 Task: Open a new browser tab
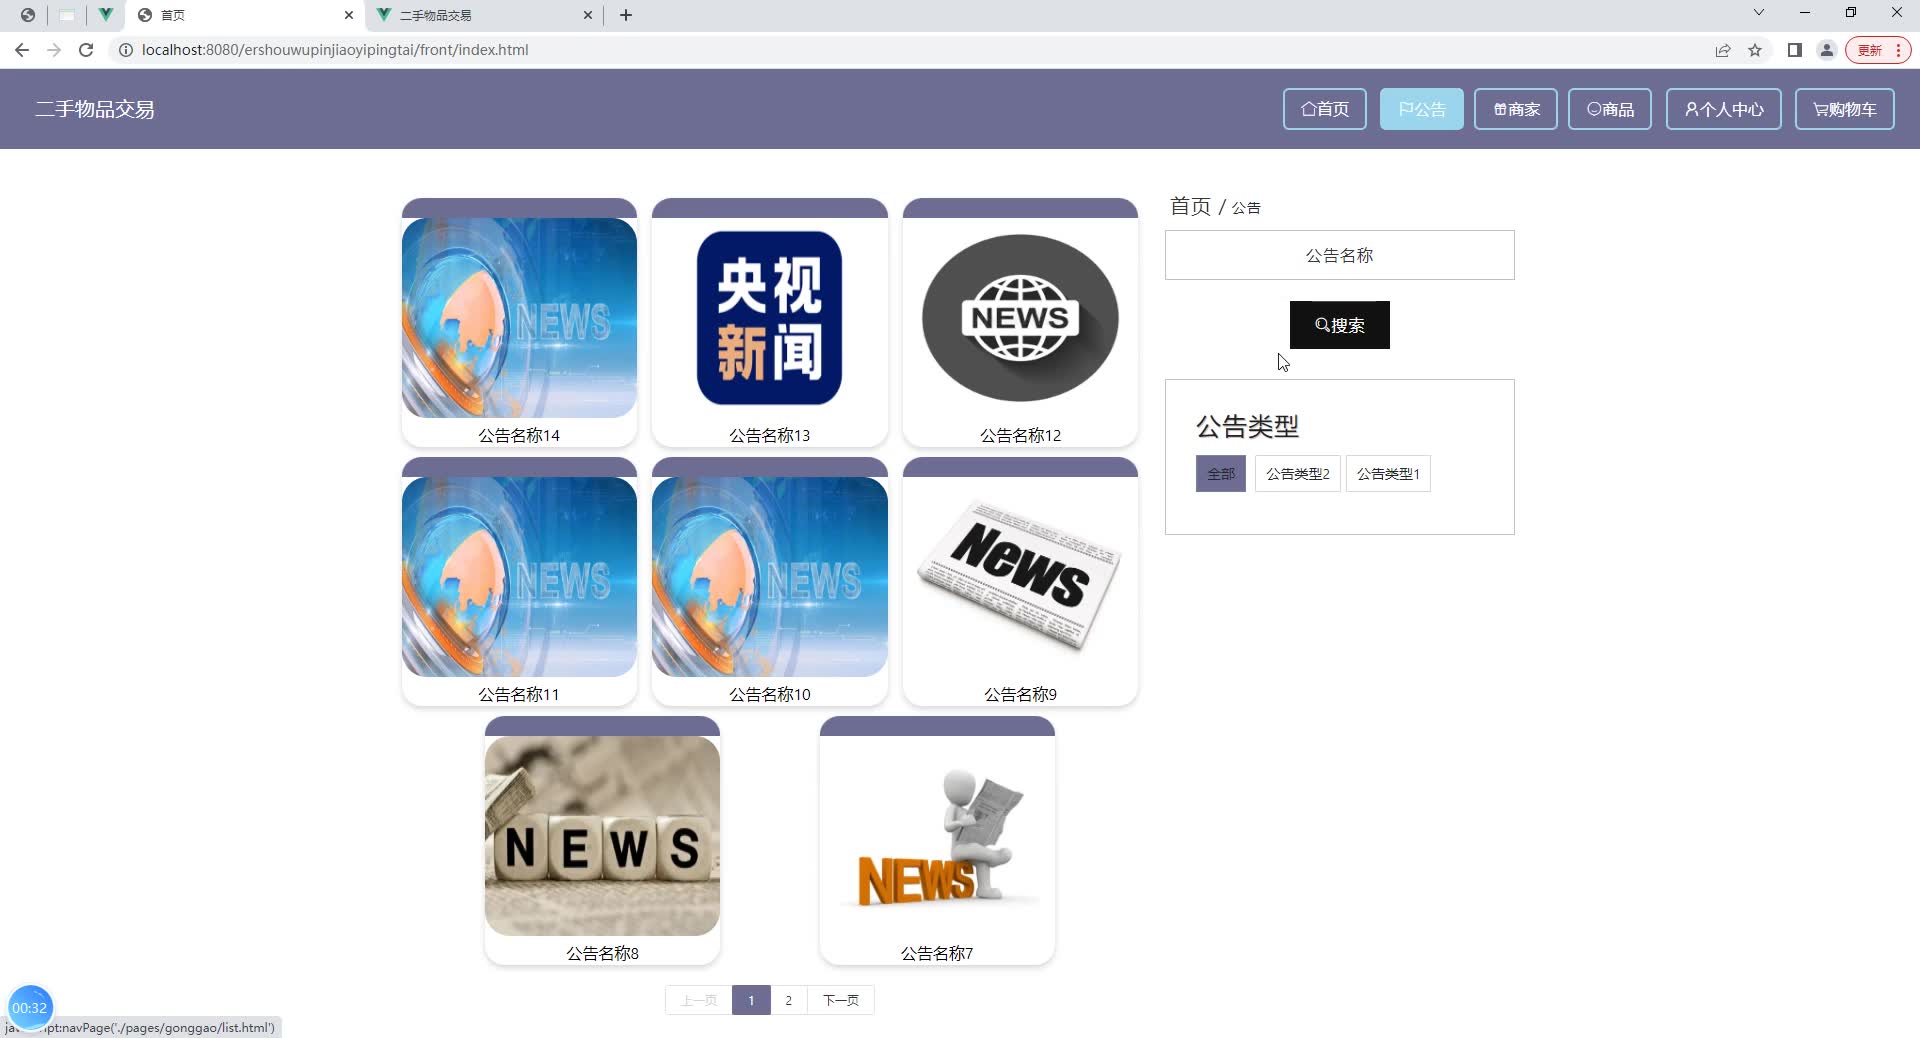(626, 15)
